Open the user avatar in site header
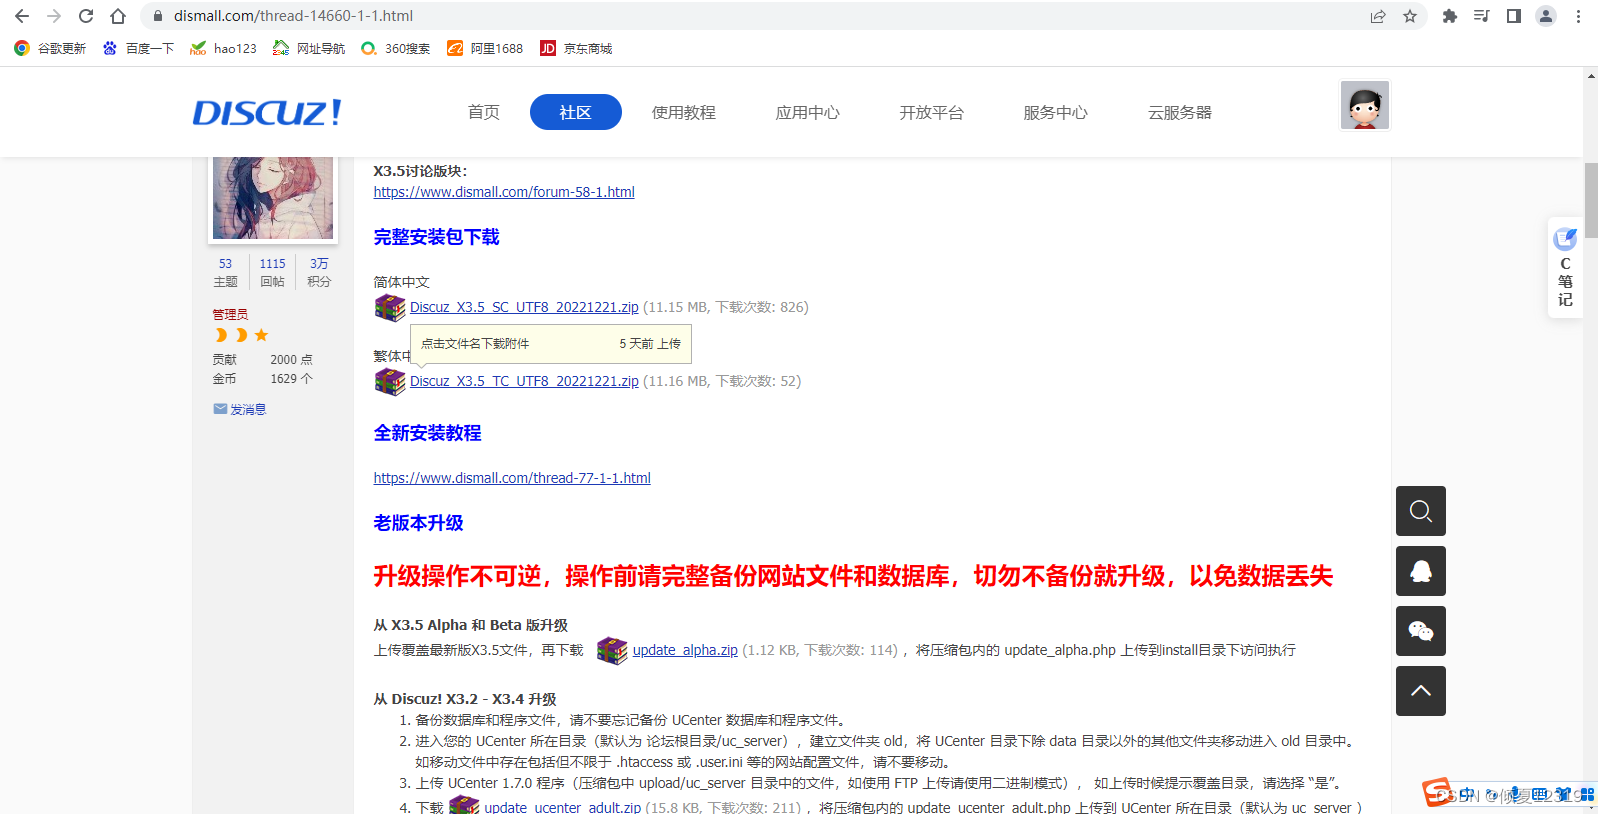This screenshot has width=1598, height=814. click(1365, 105)
